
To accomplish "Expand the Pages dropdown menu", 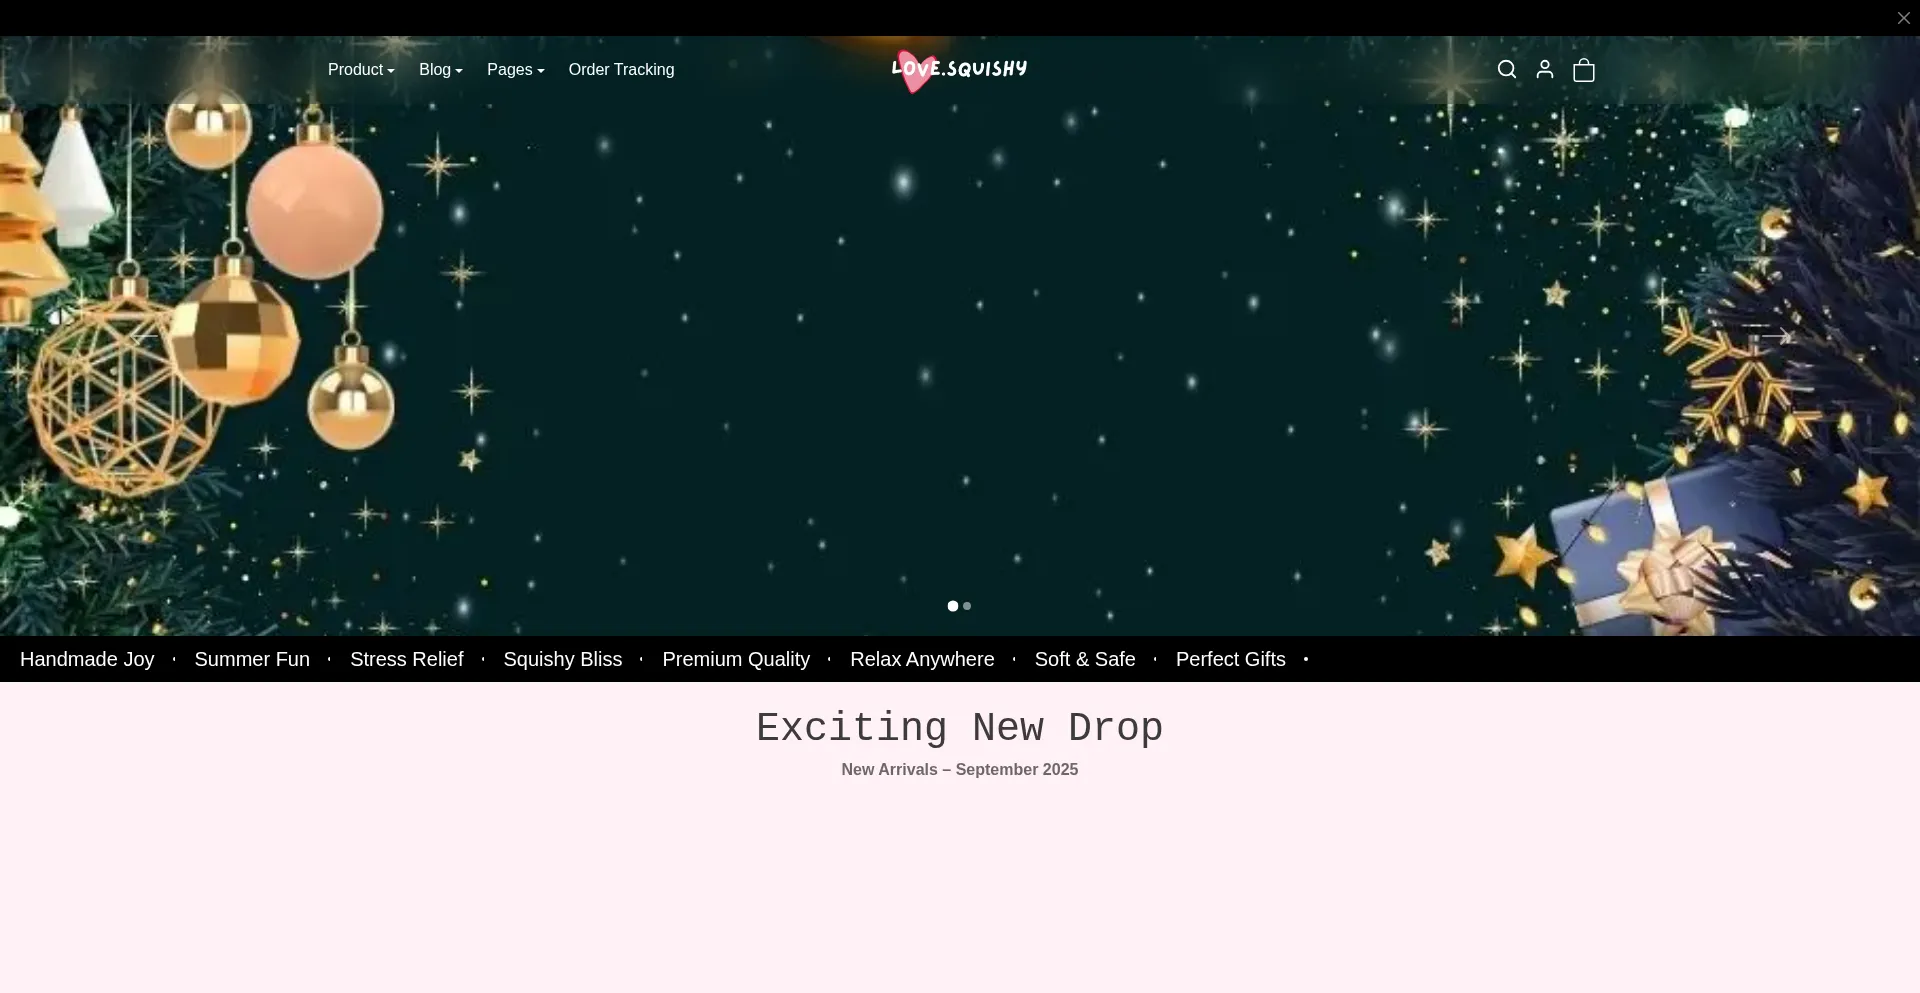I will pyautogui.click(x=515, y=70).
